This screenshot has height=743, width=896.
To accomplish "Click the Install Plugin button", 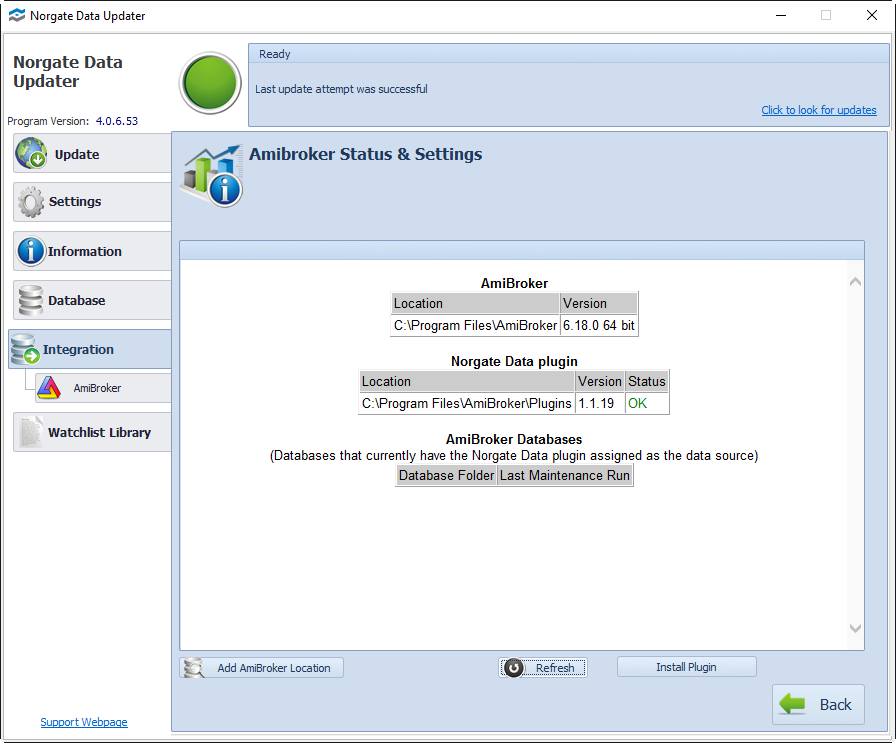I will point(686,667).
